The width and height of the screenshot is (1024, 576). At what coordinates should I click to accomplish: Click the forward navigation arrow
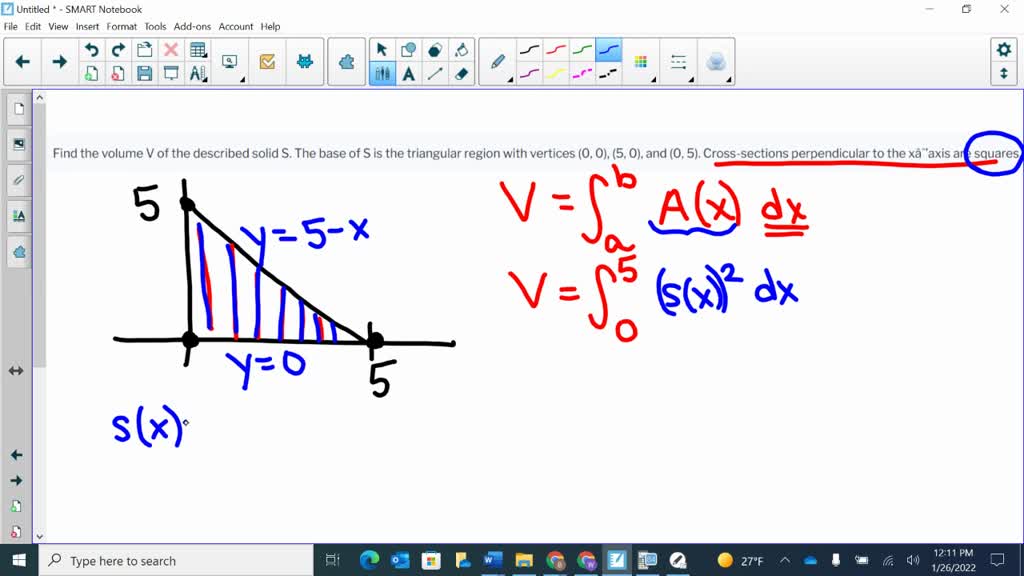60,61
